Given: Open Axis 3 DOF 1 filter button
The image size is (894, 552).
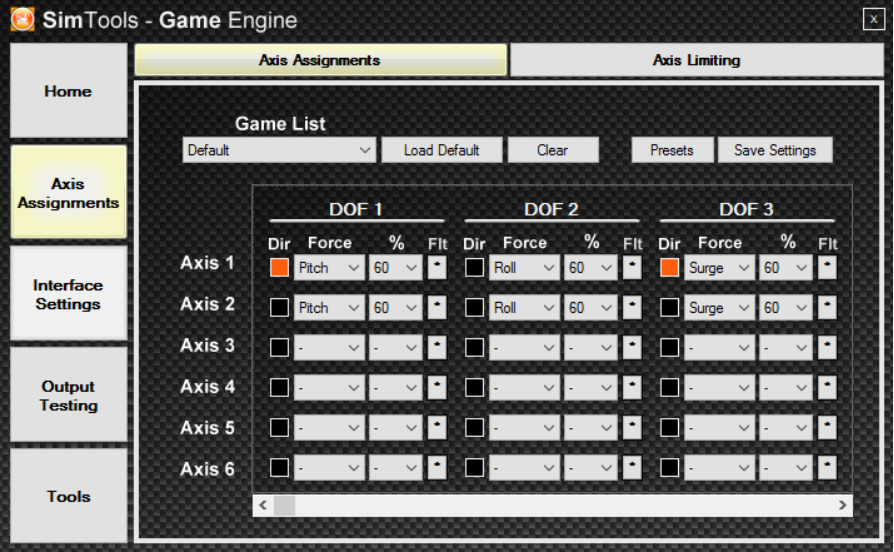Looking at the screenshot, I should (x=436, y=347).
